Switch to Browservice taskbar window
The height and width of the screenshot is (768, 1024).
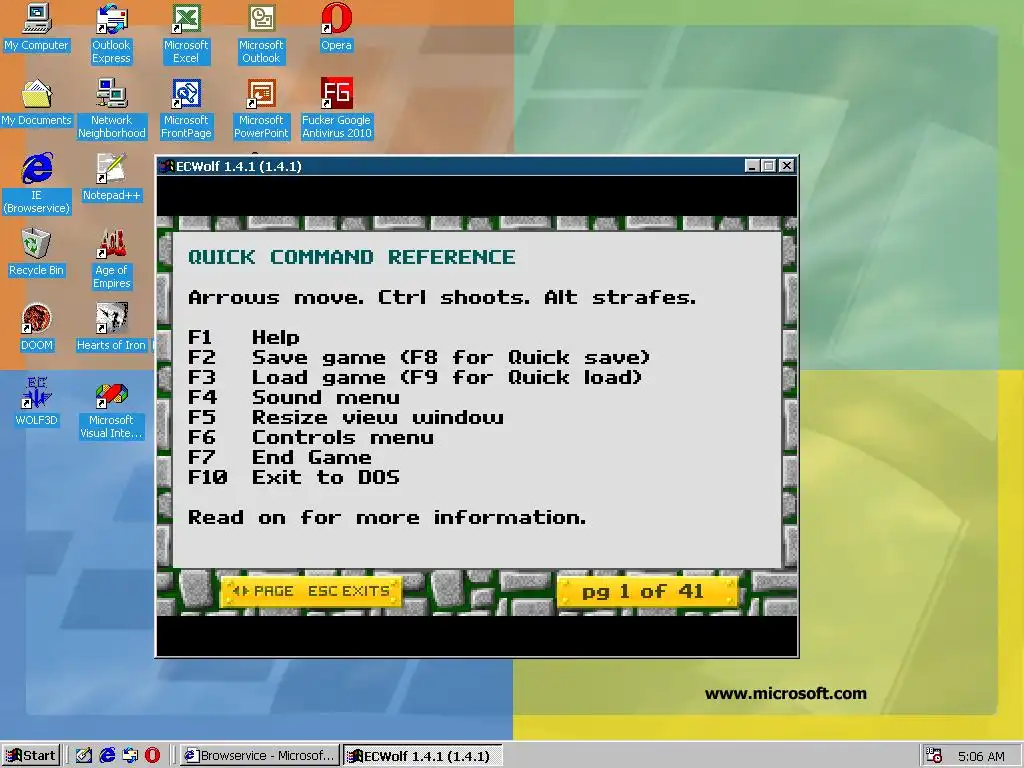click(x=260, y=756)
